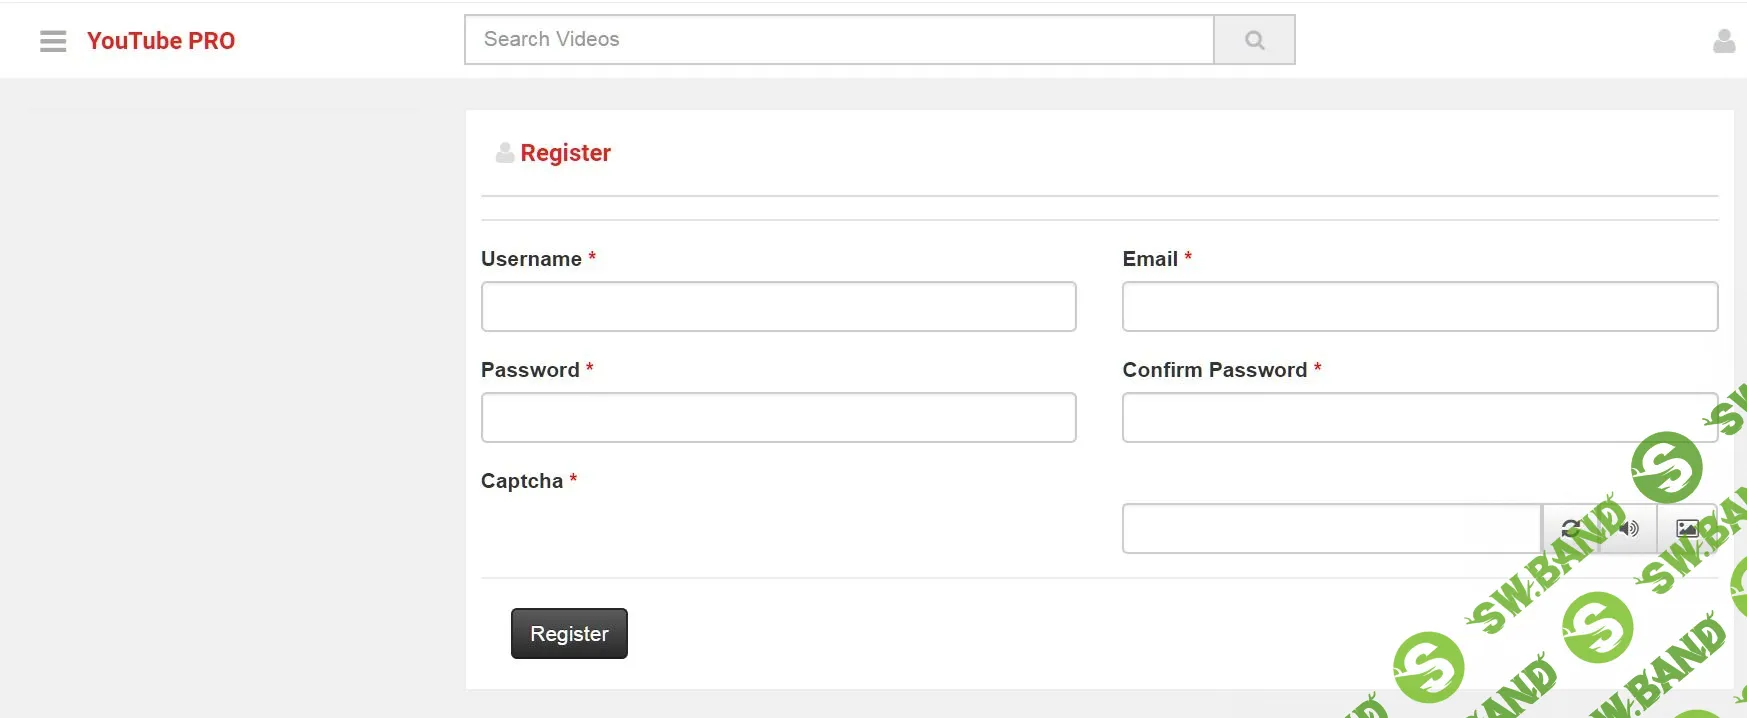
Task: Click the Register heading text
Action: (x=565, y=153)
